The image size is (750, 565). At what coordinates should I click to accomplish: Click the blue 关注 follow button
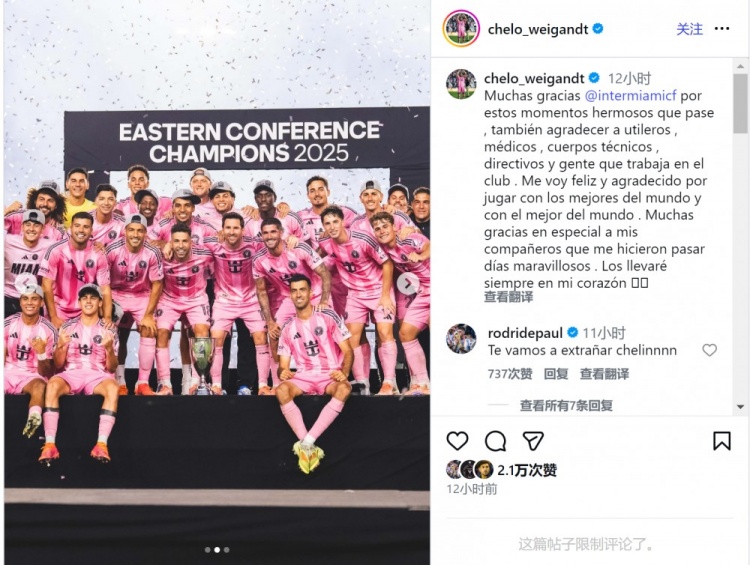coord(689,29)
